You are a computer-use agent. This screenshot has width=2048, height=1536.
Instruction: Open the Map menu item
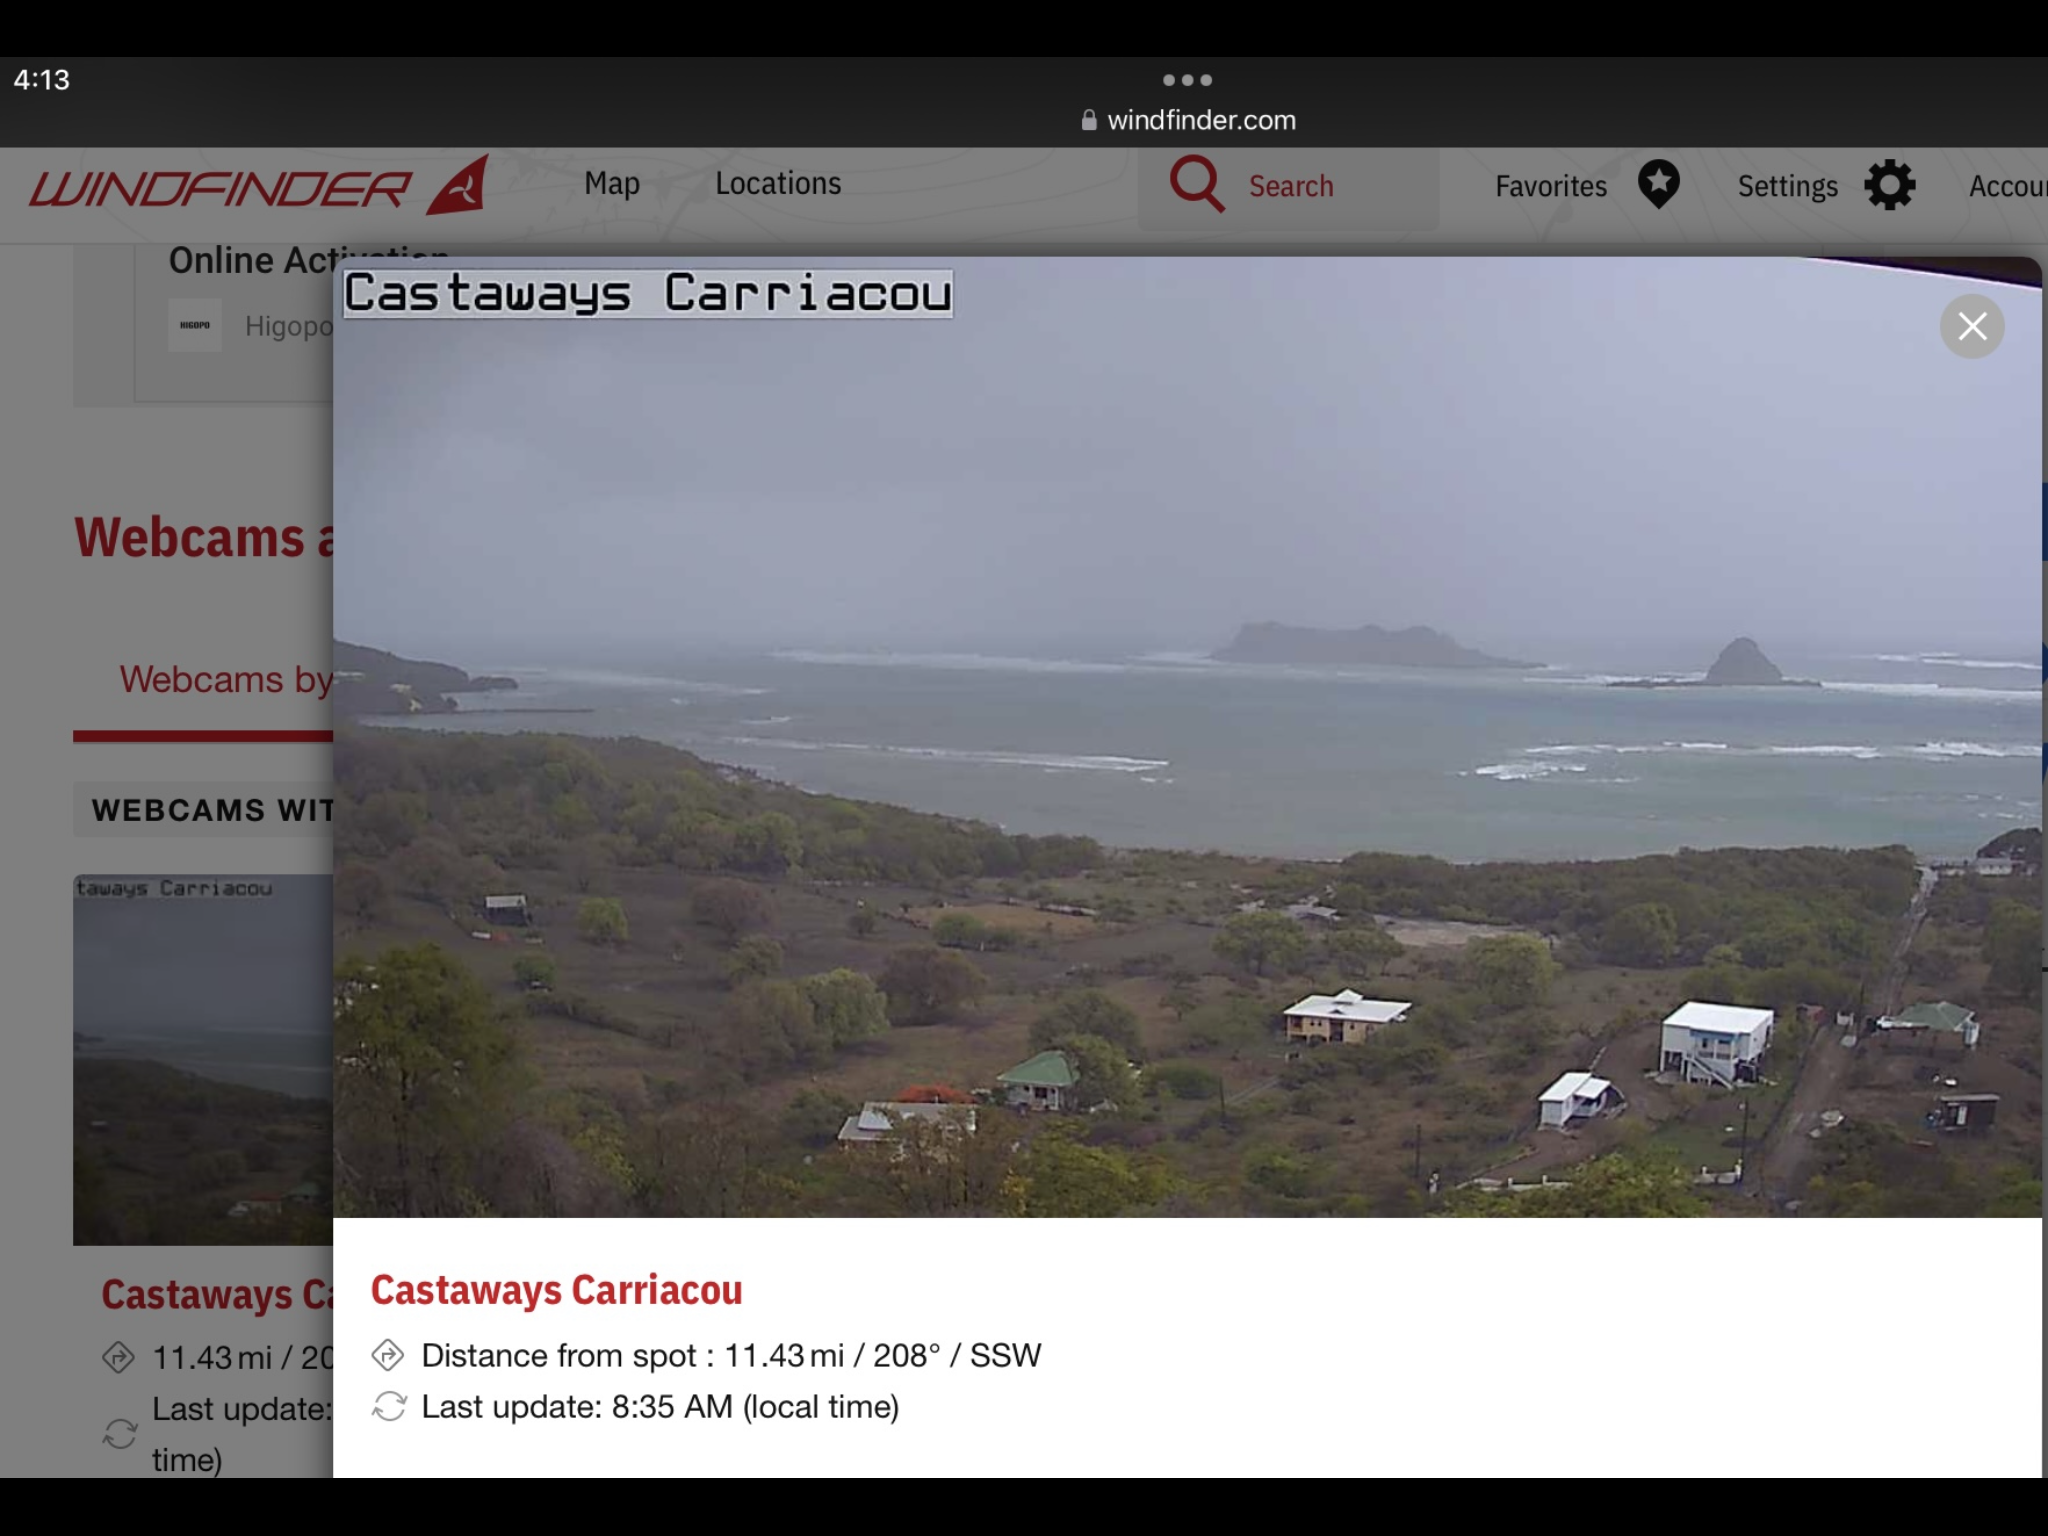(x=612, y=184)
